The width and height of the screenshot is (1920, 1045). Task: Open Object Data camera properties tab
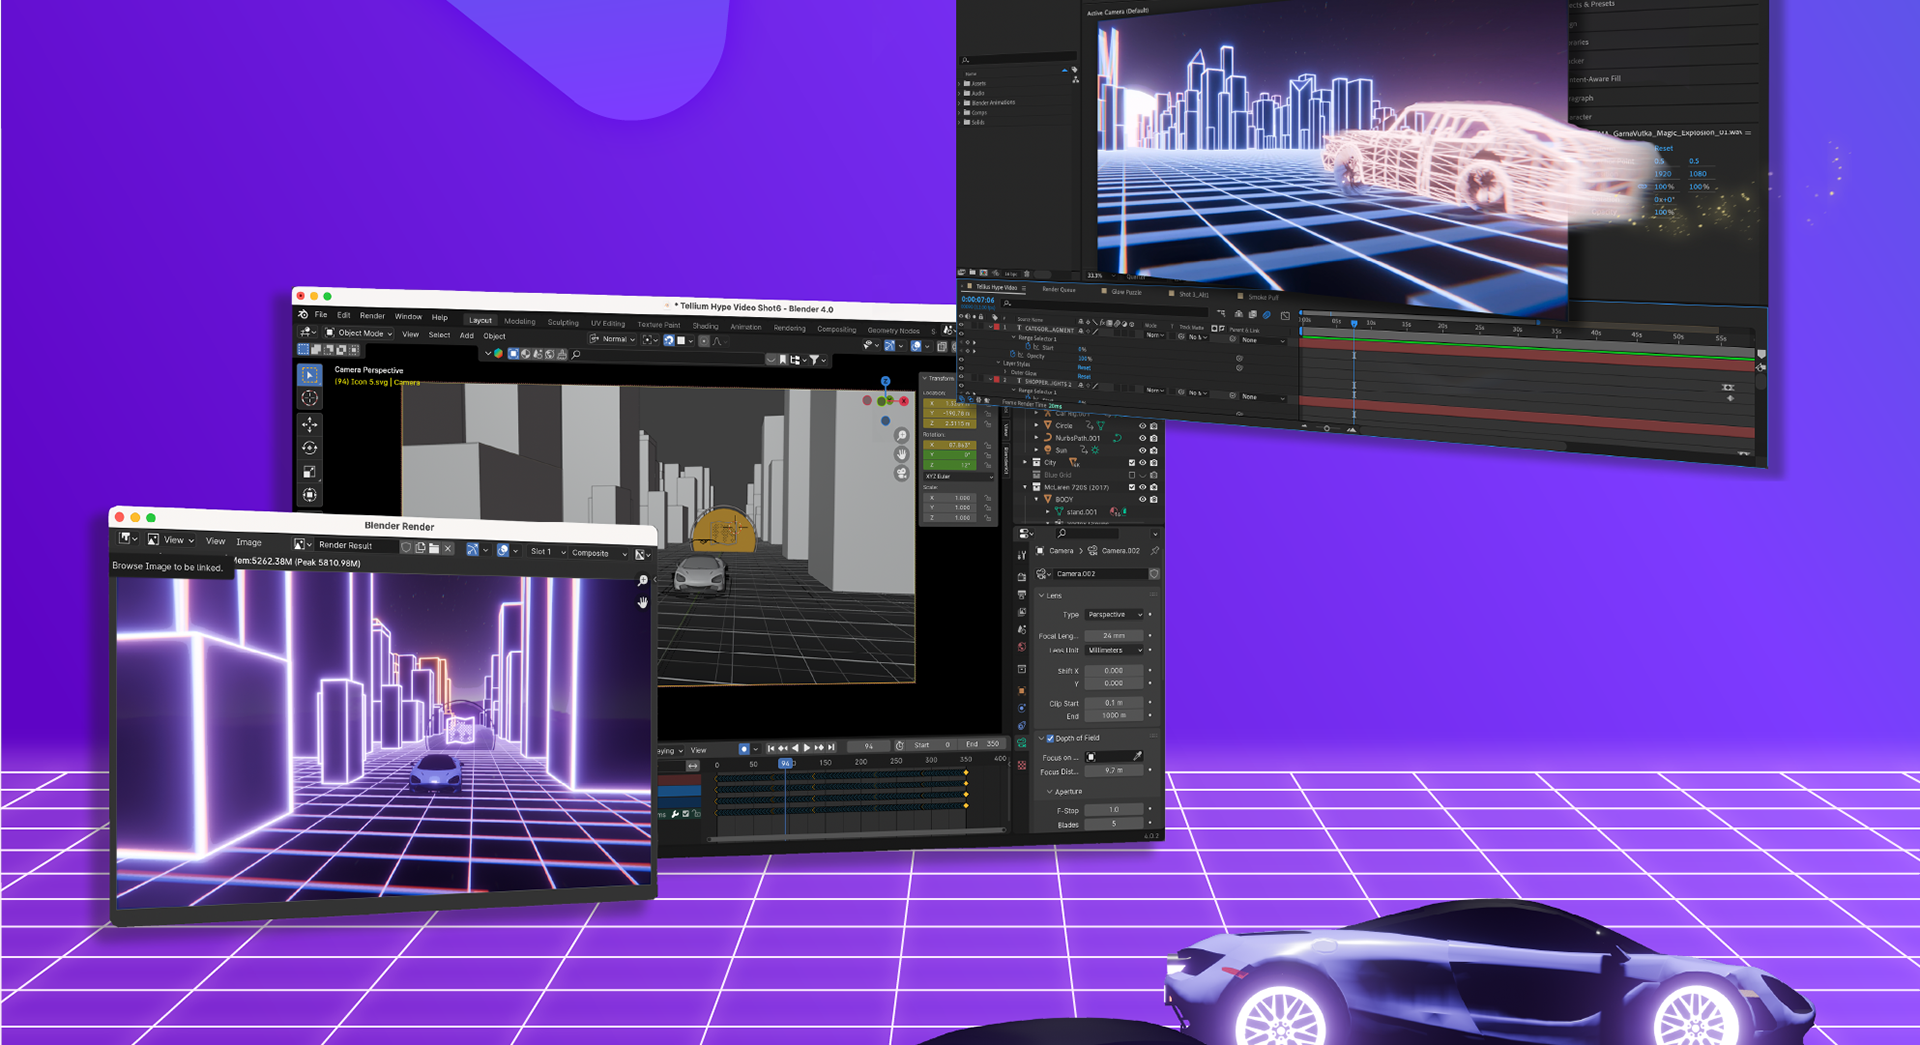pyautogui.click(x=1021, y=744)
